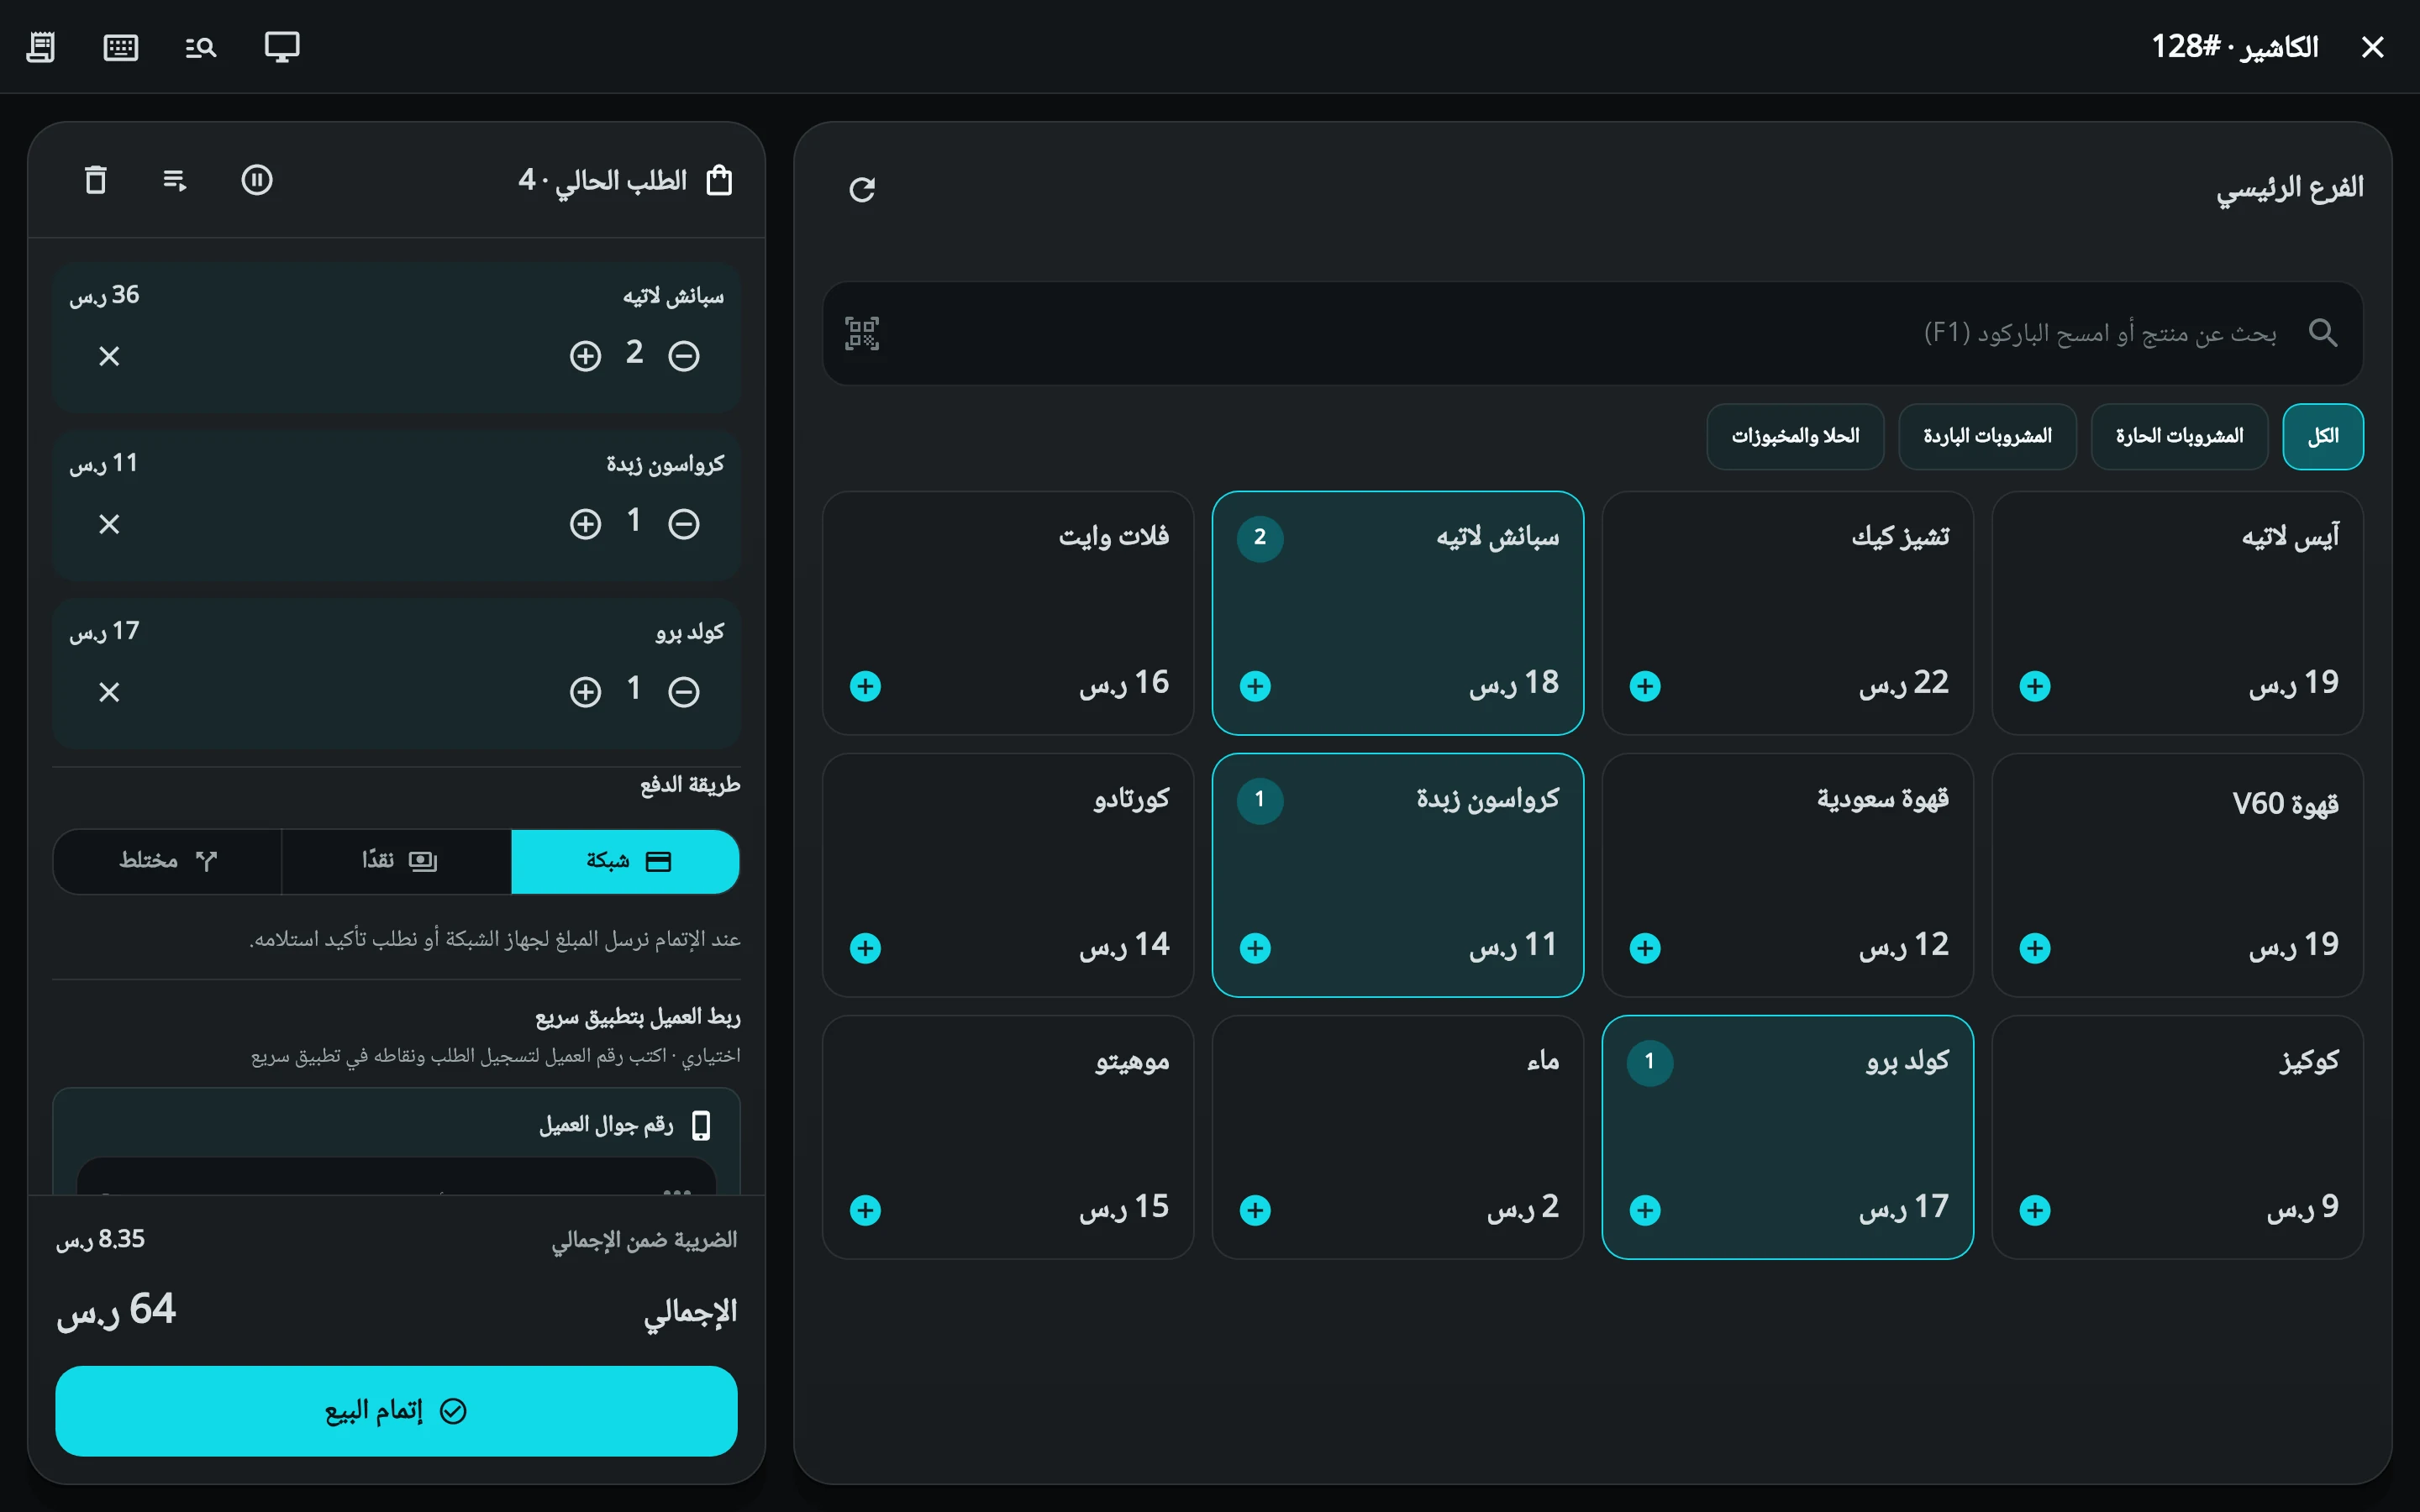2420x1512 pixels.
Task: Add قهوة V60 using its plus icon
Action: coord(2035,948)
